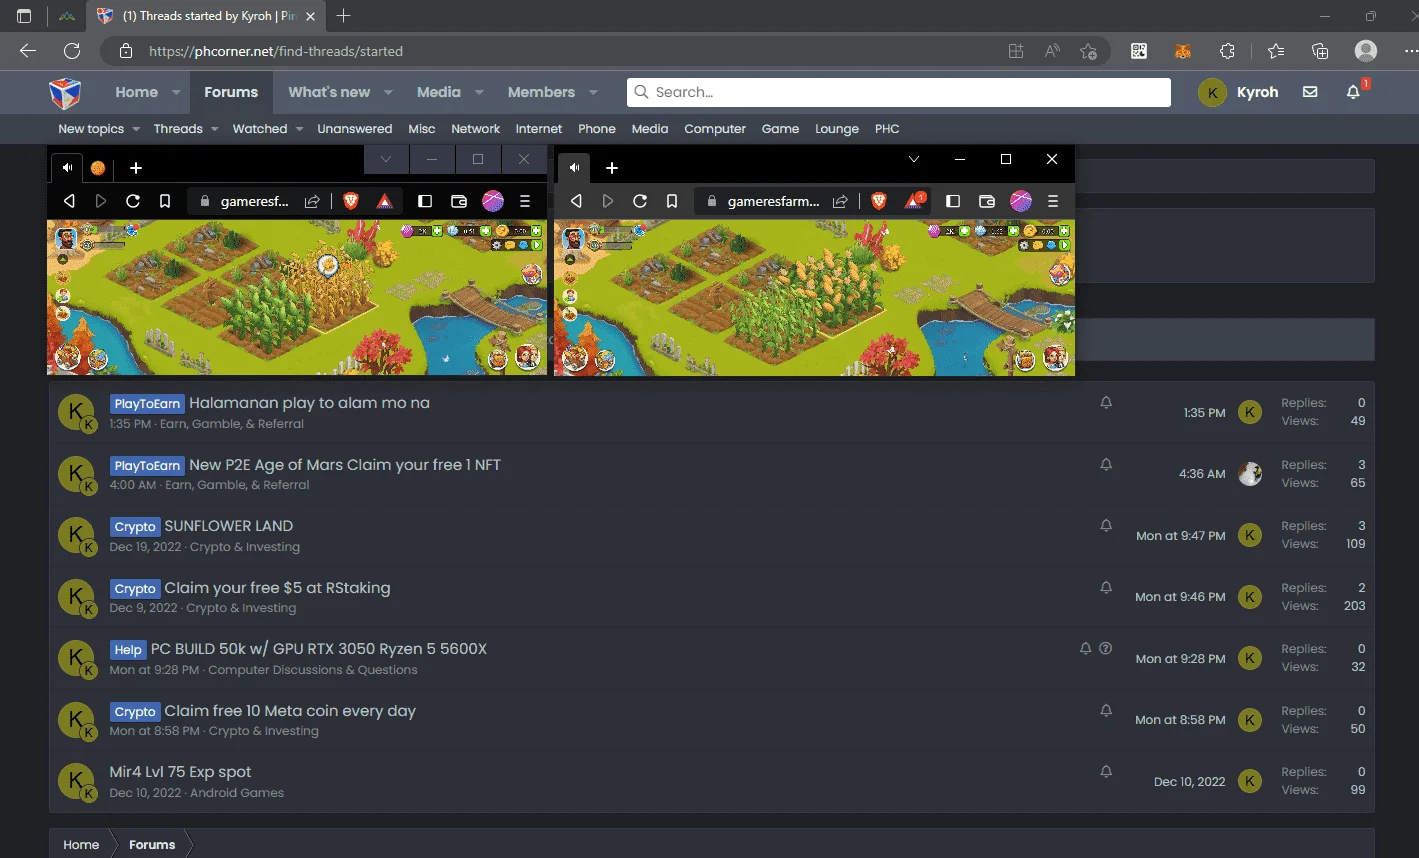
Task: Toggle sidebar icon in right Brave window
Action: (x=953, y=201)
